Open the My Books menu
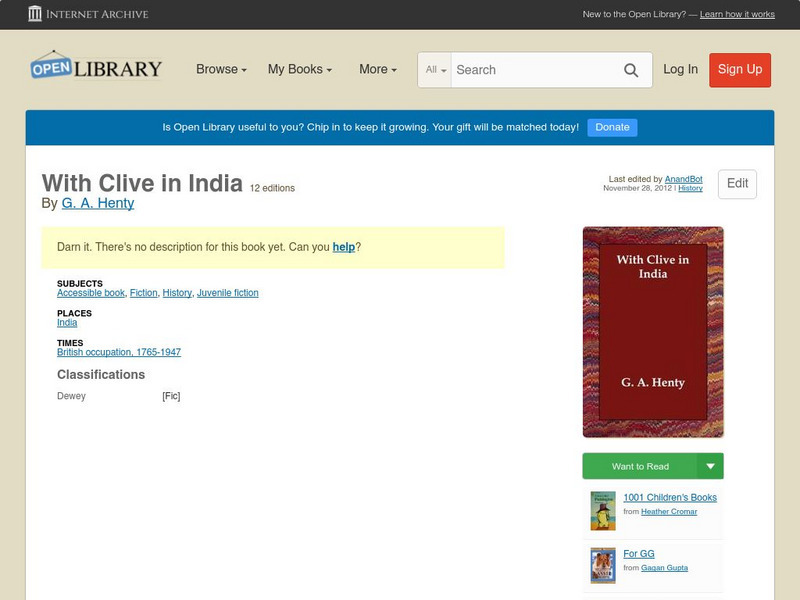This screenshot has height=600, width=800. 300,69
